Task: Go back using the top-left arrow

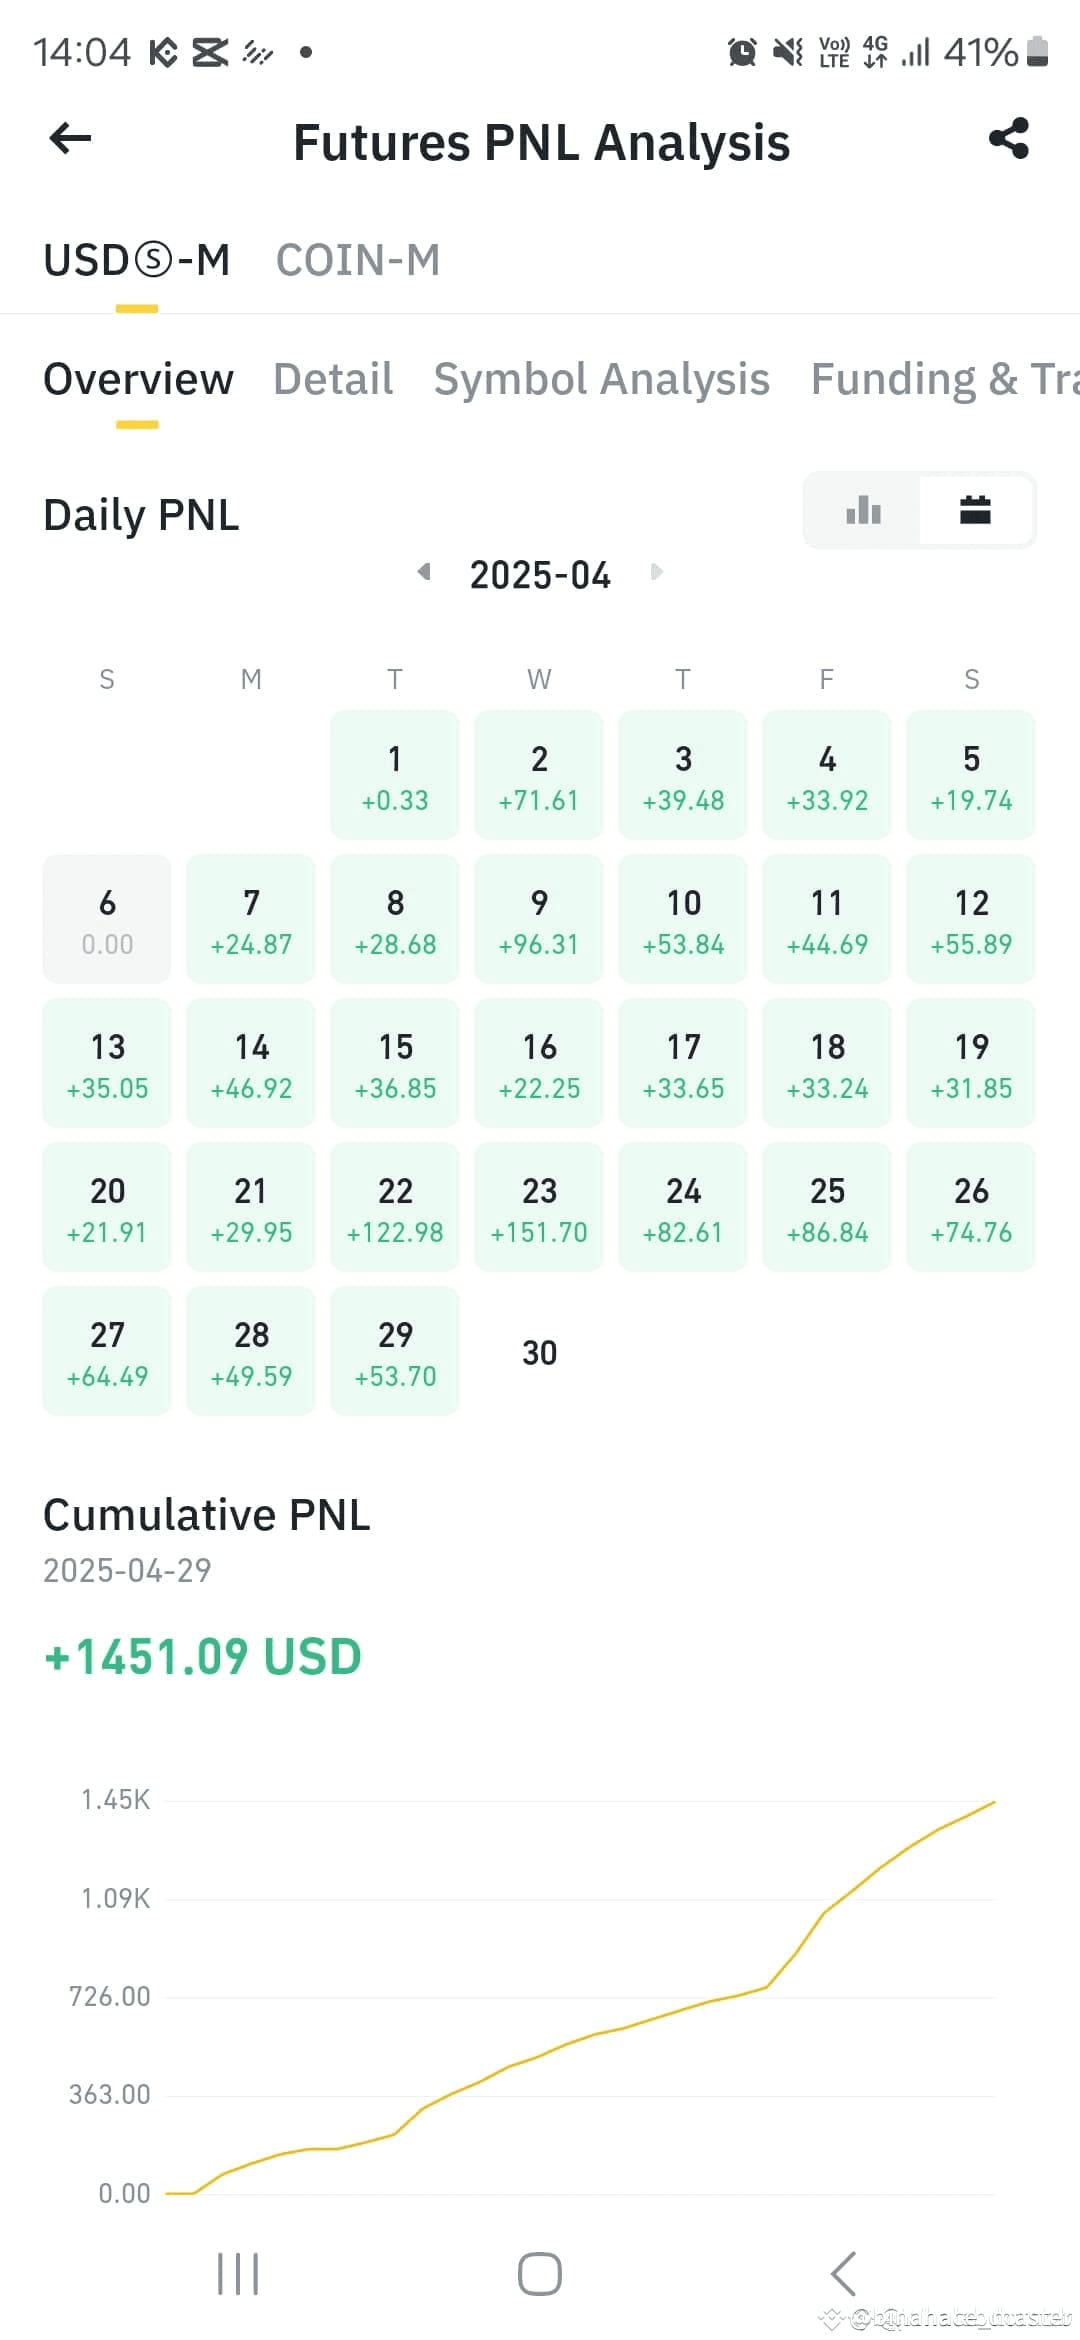Action: [70, 139]
